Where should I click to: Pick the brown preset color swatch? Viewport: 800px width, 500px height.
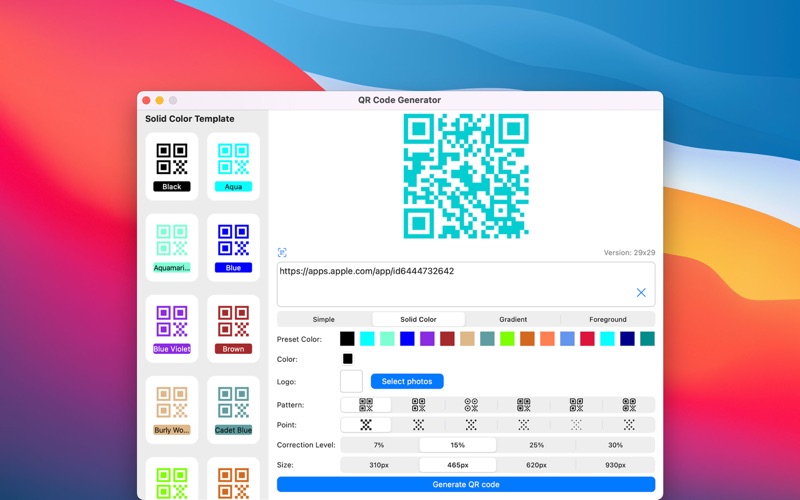(x=447, y=339)
